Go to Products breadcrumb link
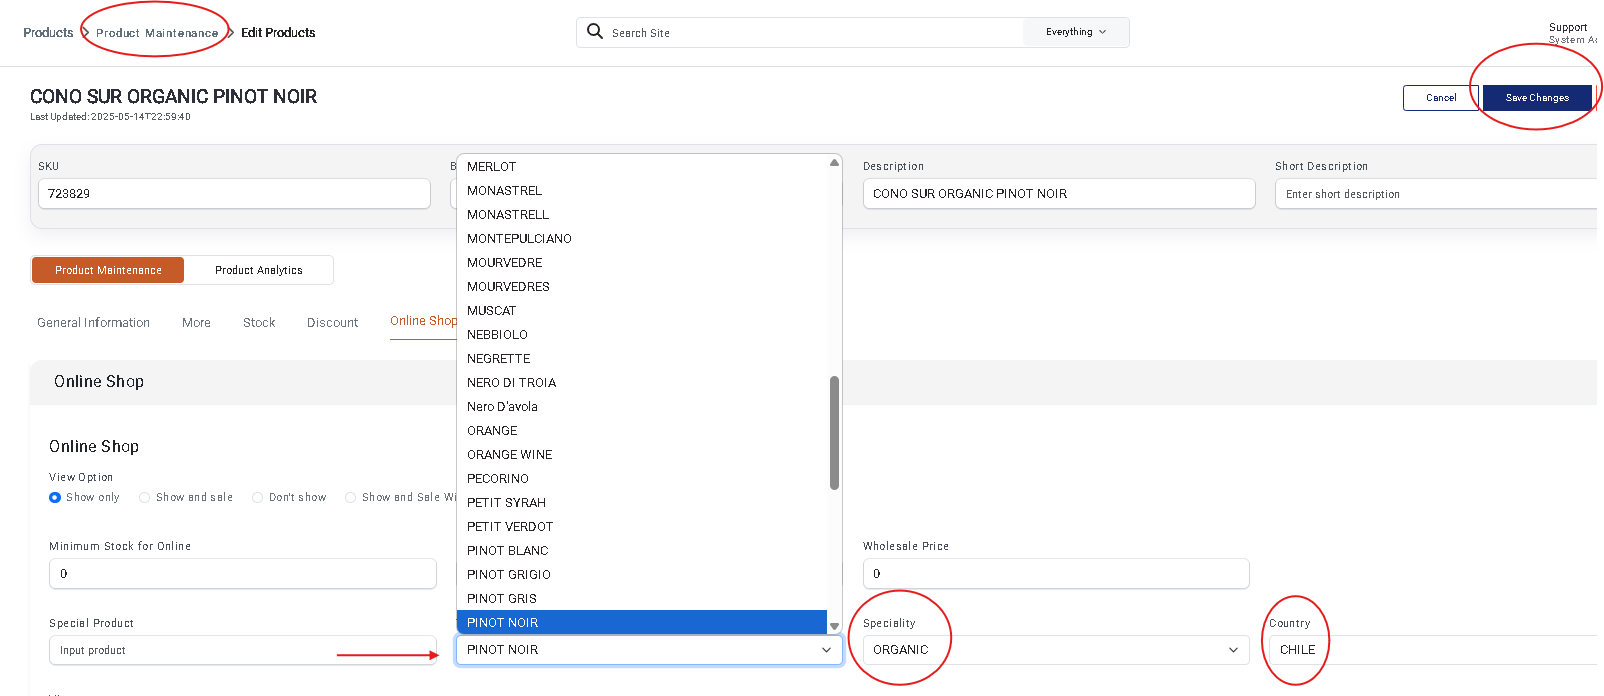The image size is (1604, 696). [48, 33]
